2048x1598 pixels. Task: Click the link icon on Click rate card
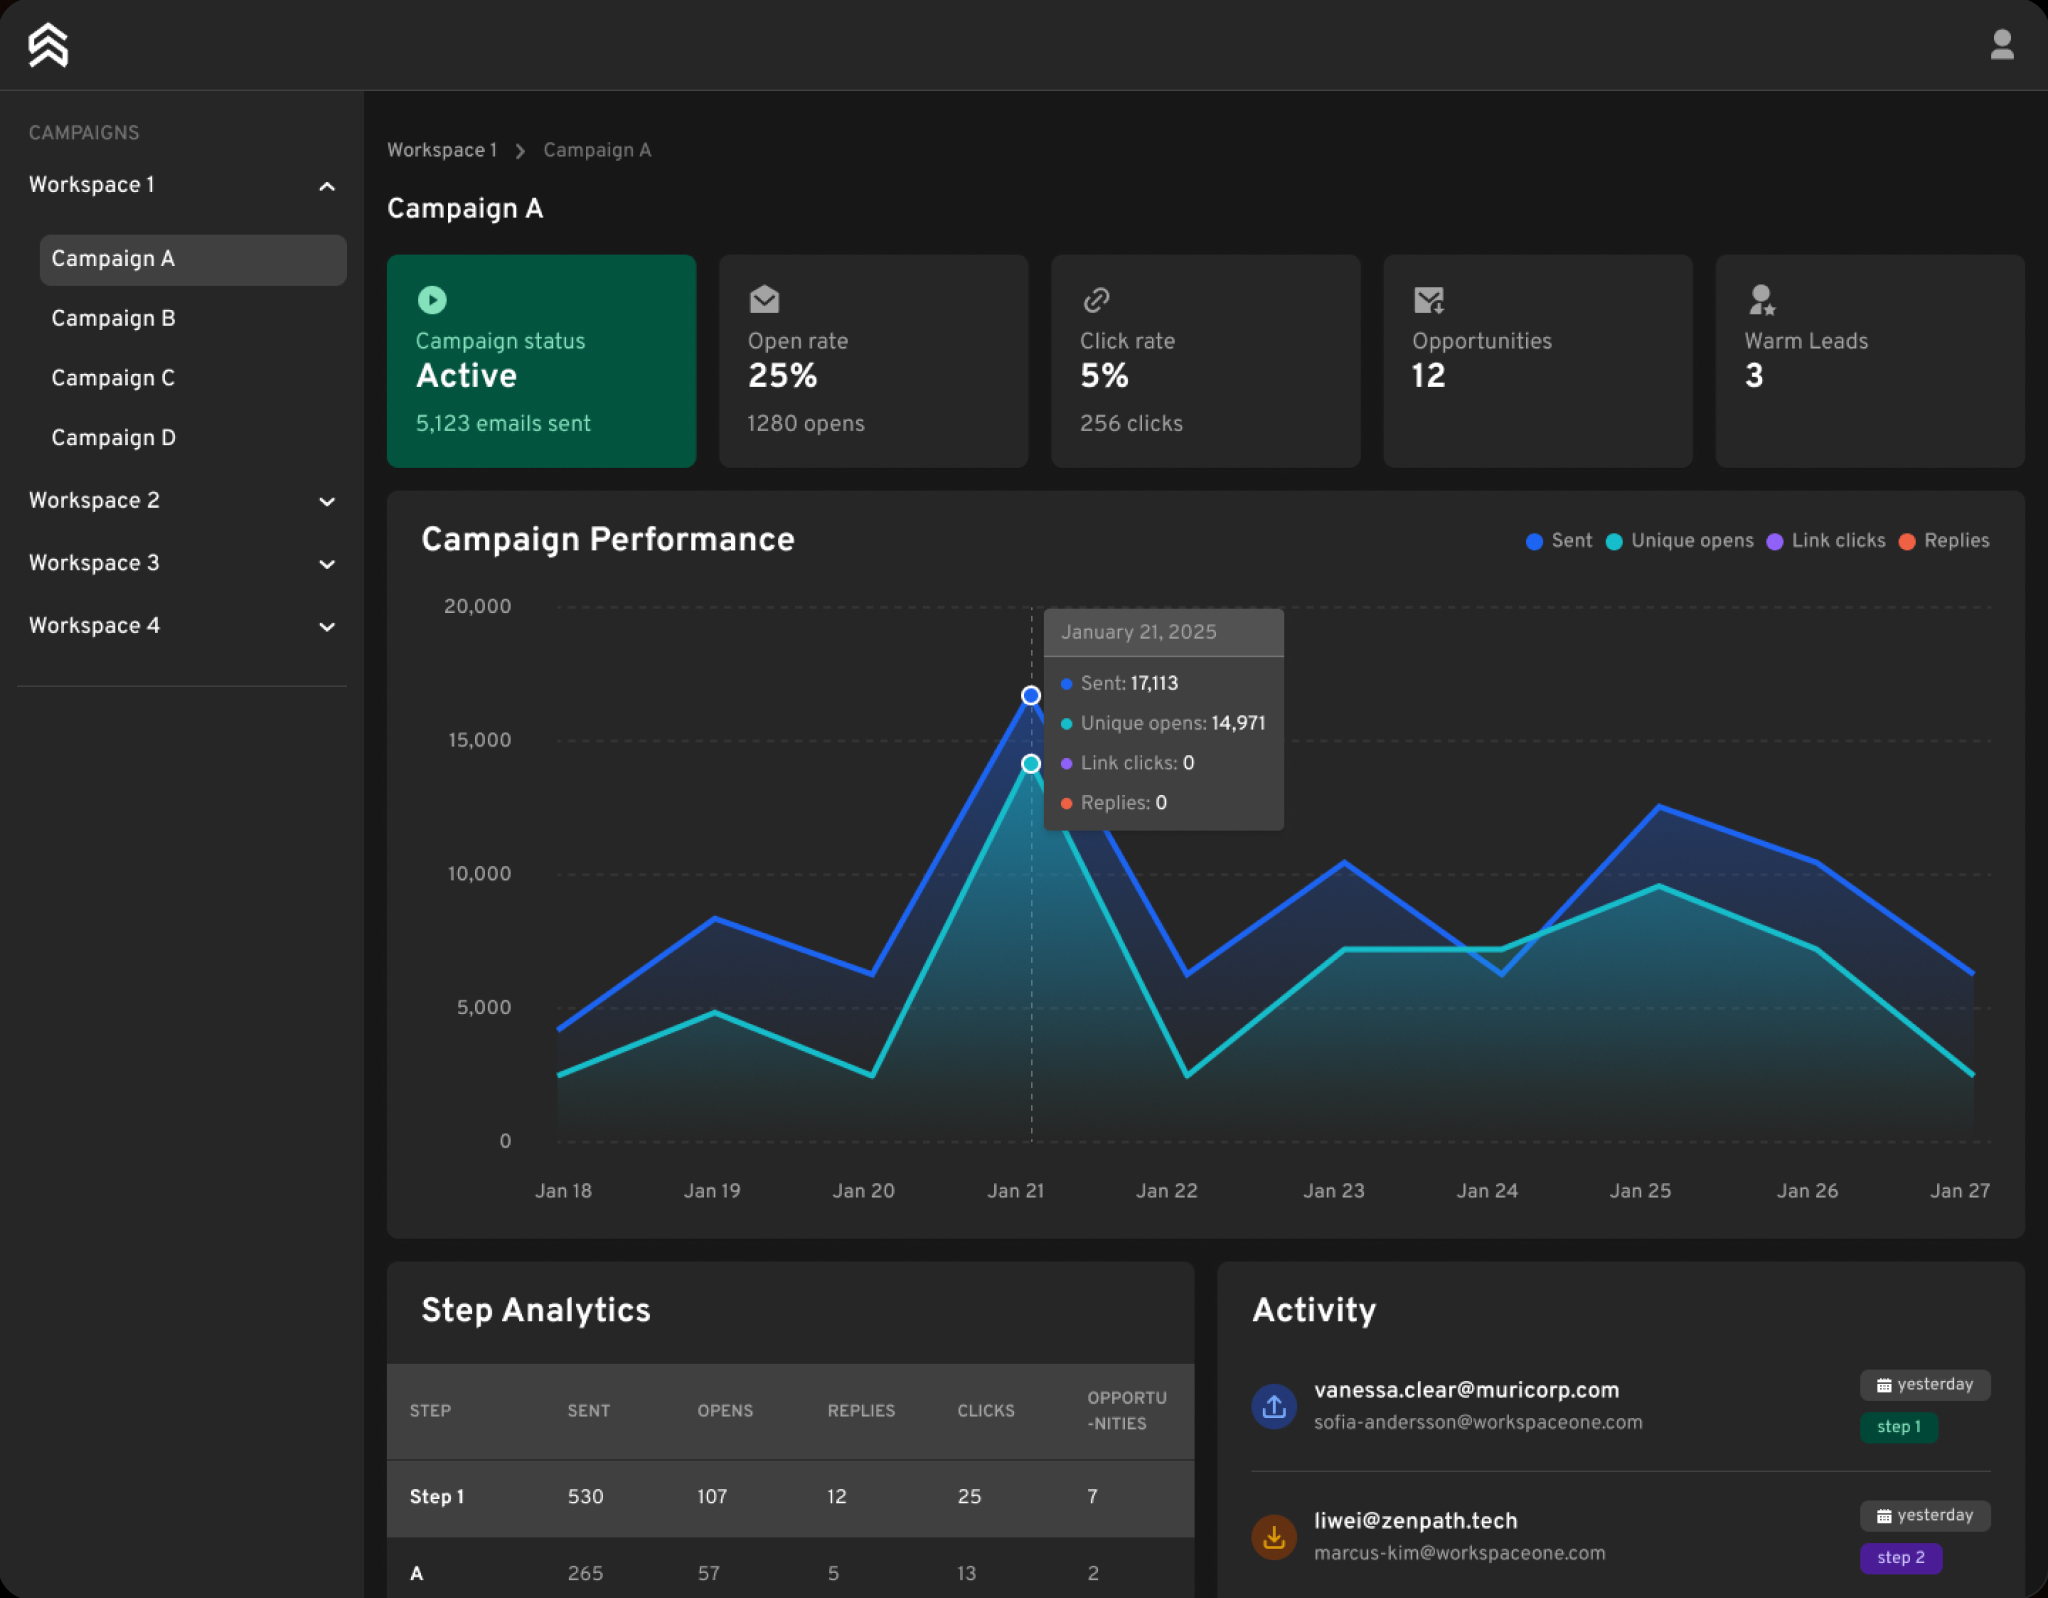[1096, 299]
